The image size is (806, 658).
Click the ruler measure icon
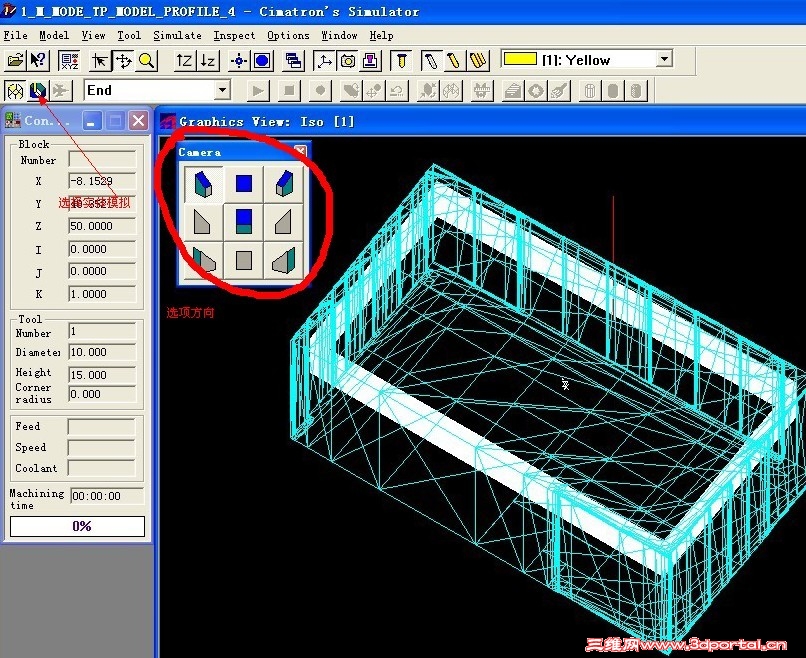(x=482, y=91)
